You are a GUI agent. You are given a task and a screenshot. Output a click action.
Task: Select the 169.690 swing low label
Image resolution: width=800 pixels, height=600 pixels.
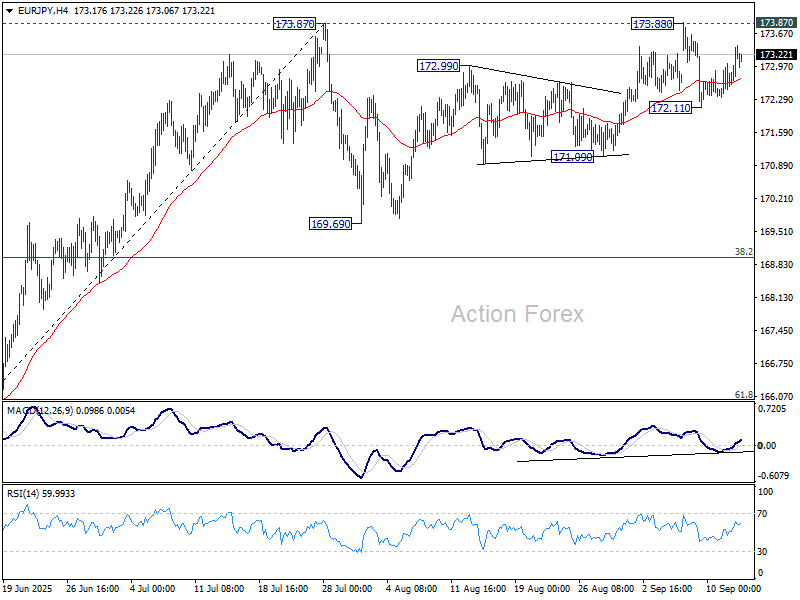click(330, 224)
